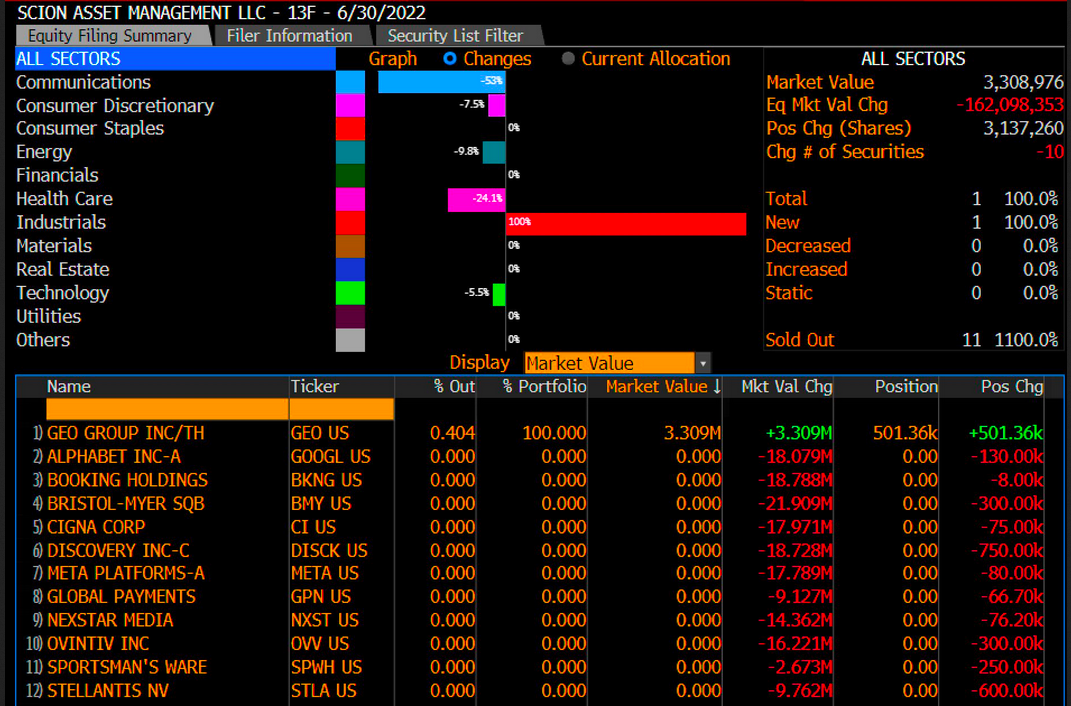
Task: Open the SPORTSMAN'S WARE row
Action: (x=126, y=667)
